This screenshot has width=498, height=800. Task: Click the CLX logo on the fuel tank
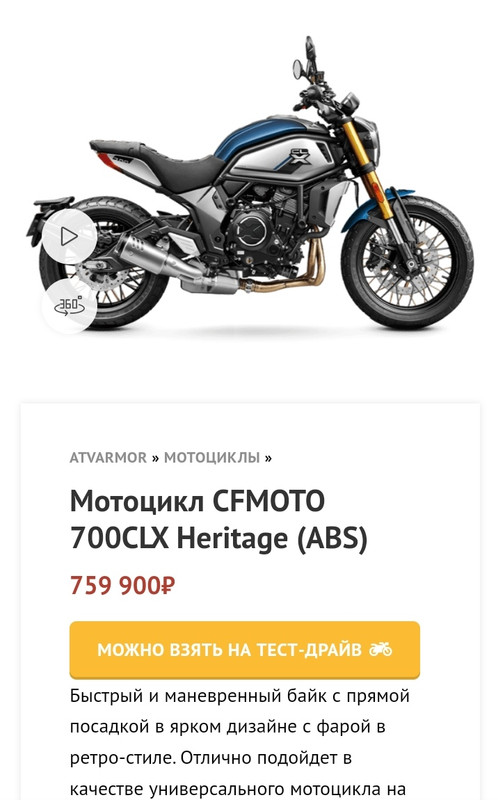(300, 157)
